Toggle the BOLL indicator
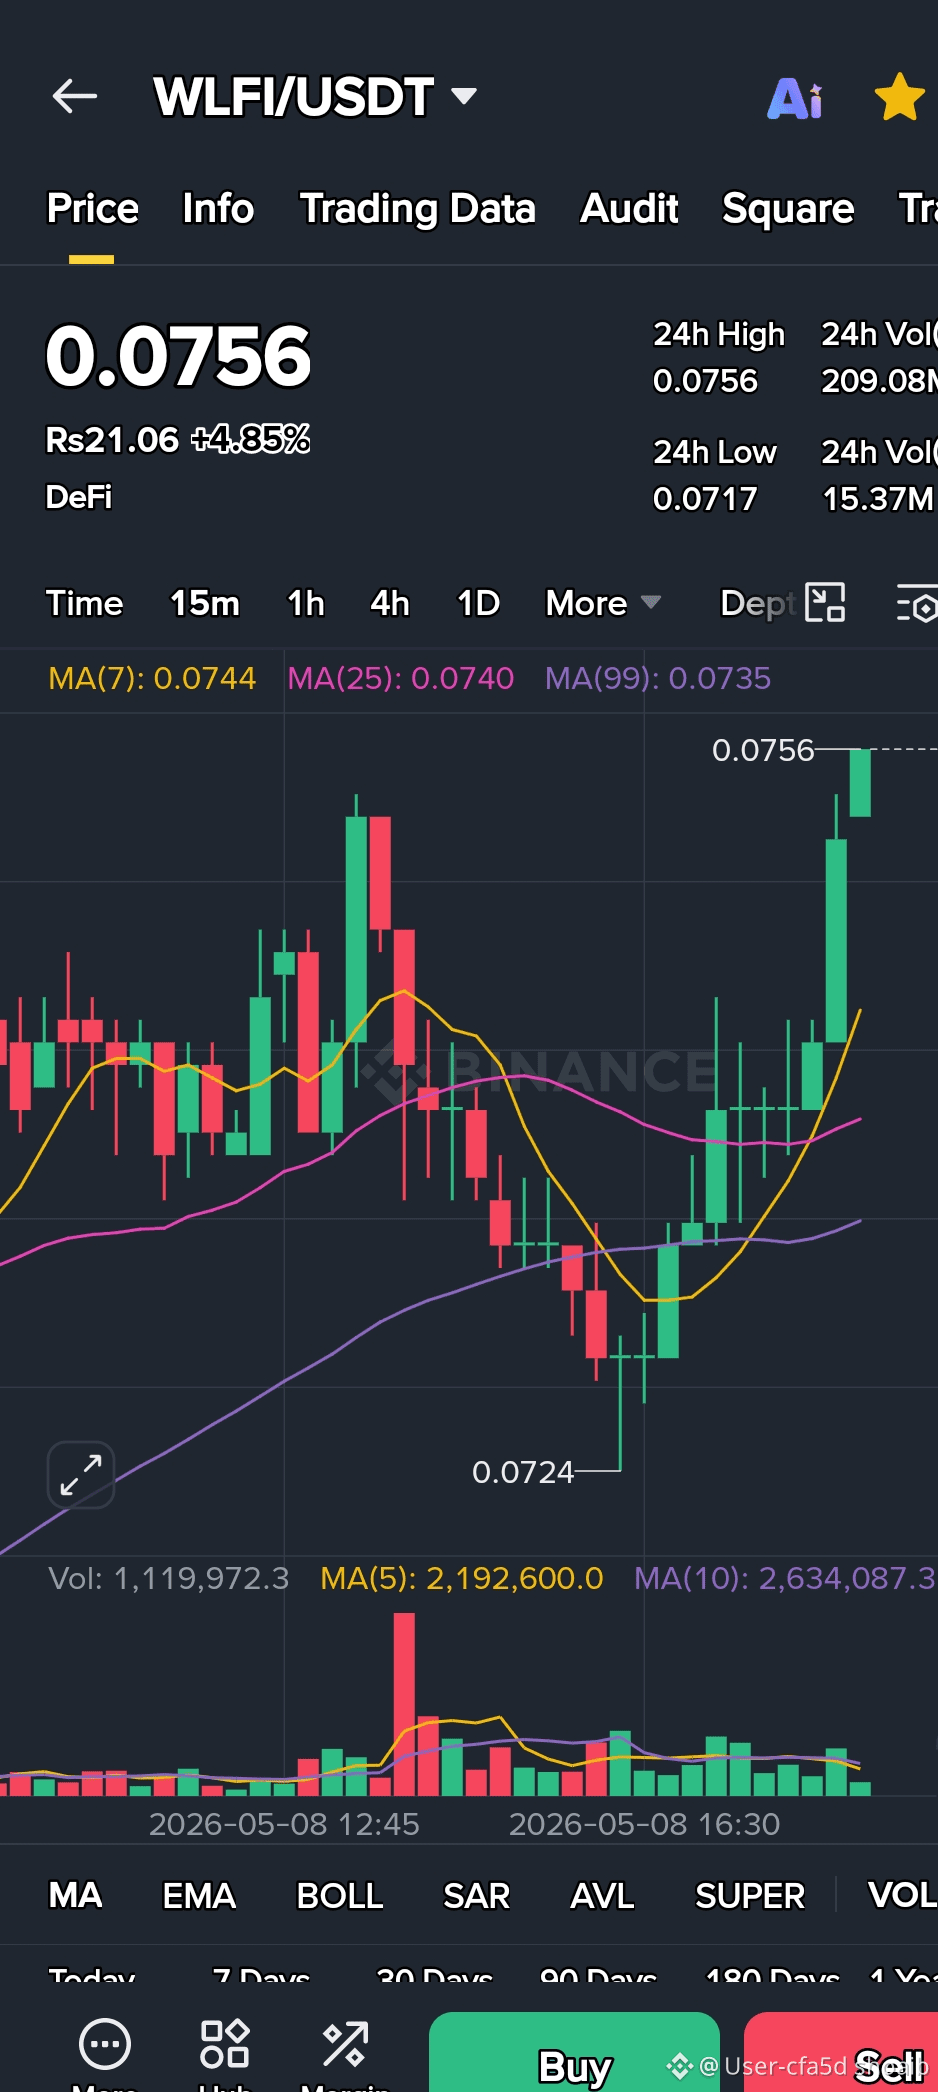Viewport: 938px width, 2092px height. pyautogui.click(x=340, y=1895)
